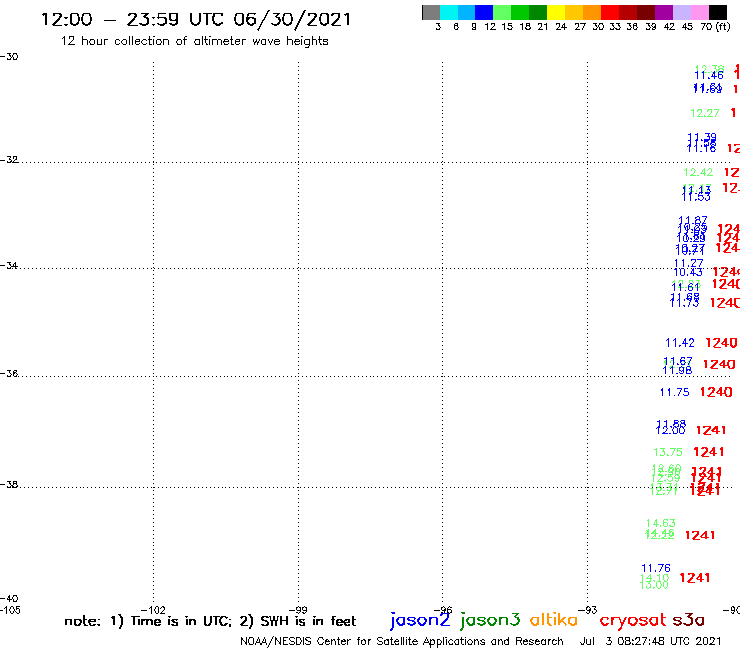Click the green wave height value 12.27
The image size is (740, 650).
pyautogui.click(x=705, y=113)
